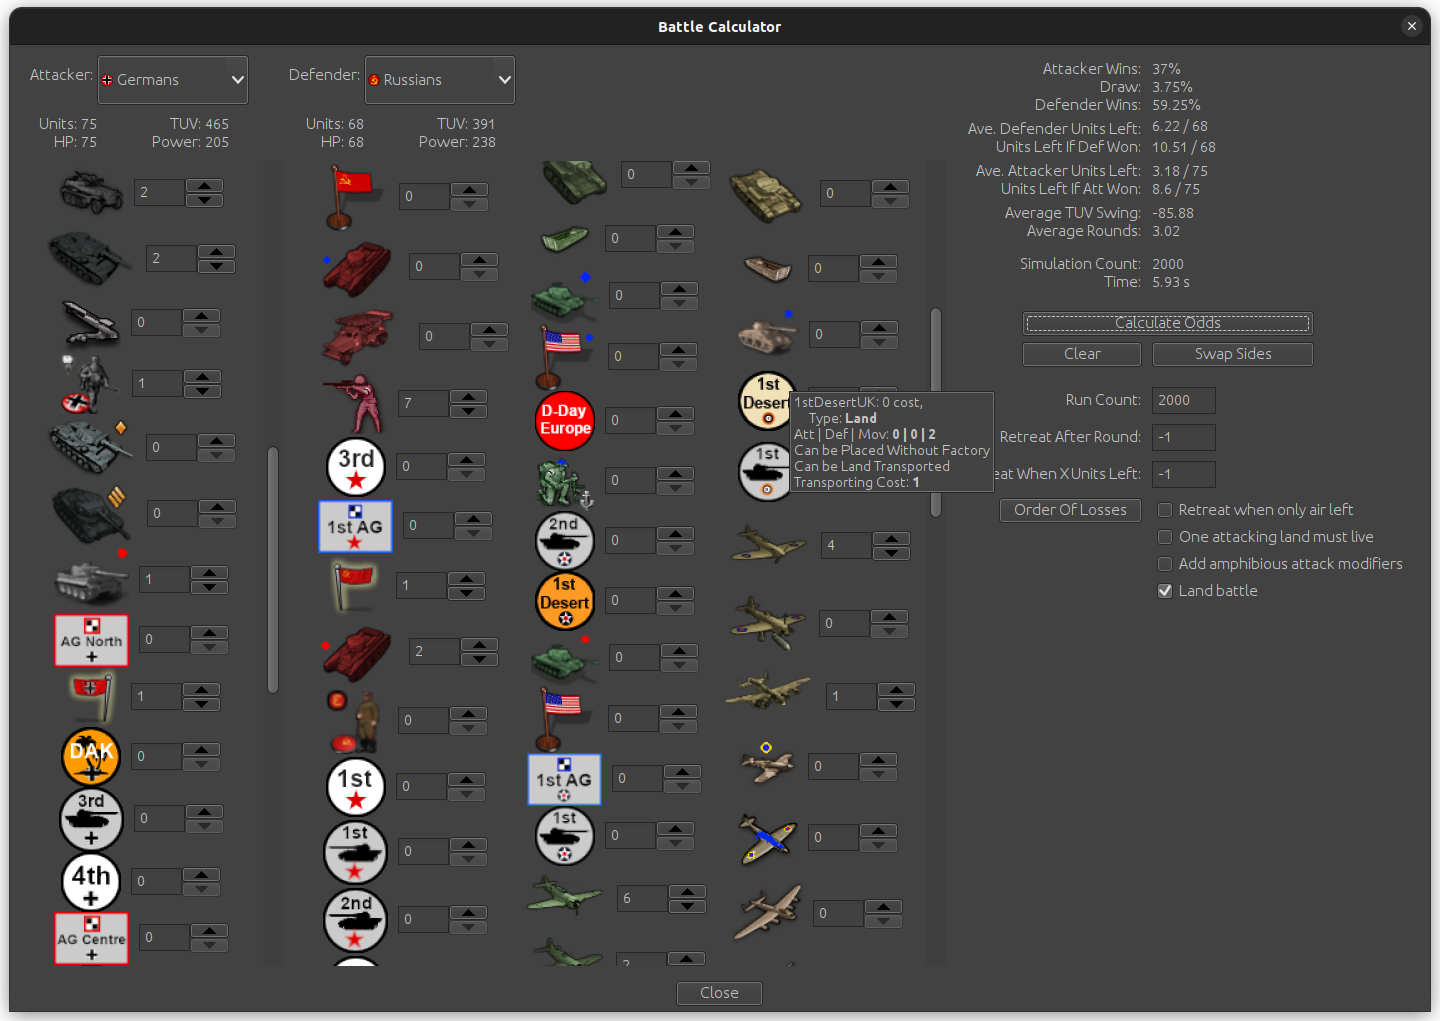Image resolution: width=1440 pixels, height=1021 pixels.
Task: Click the orange DAK unit icon
Action: 91,756
